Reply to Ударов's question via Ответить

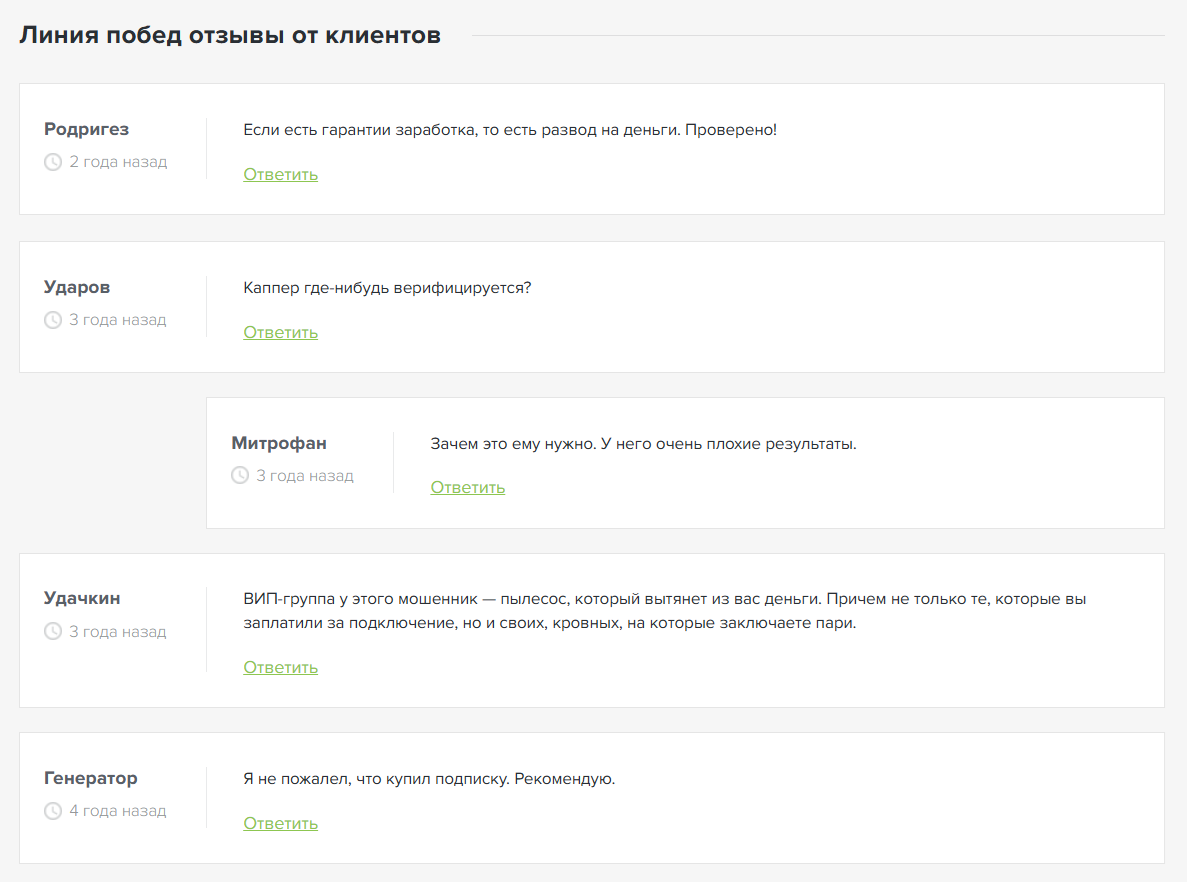tap(280, 332)
